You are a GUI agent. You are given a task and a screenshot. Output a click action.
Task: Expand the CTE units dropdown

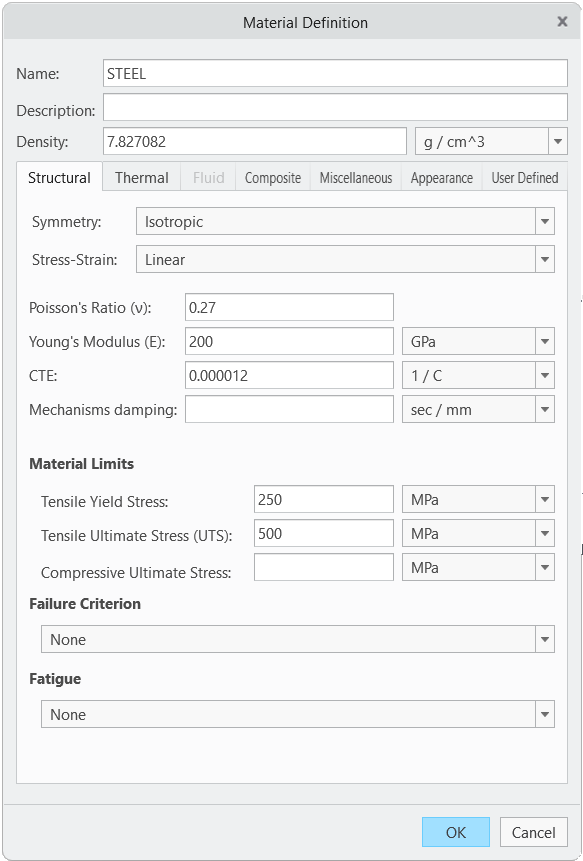tap(545, 375)
